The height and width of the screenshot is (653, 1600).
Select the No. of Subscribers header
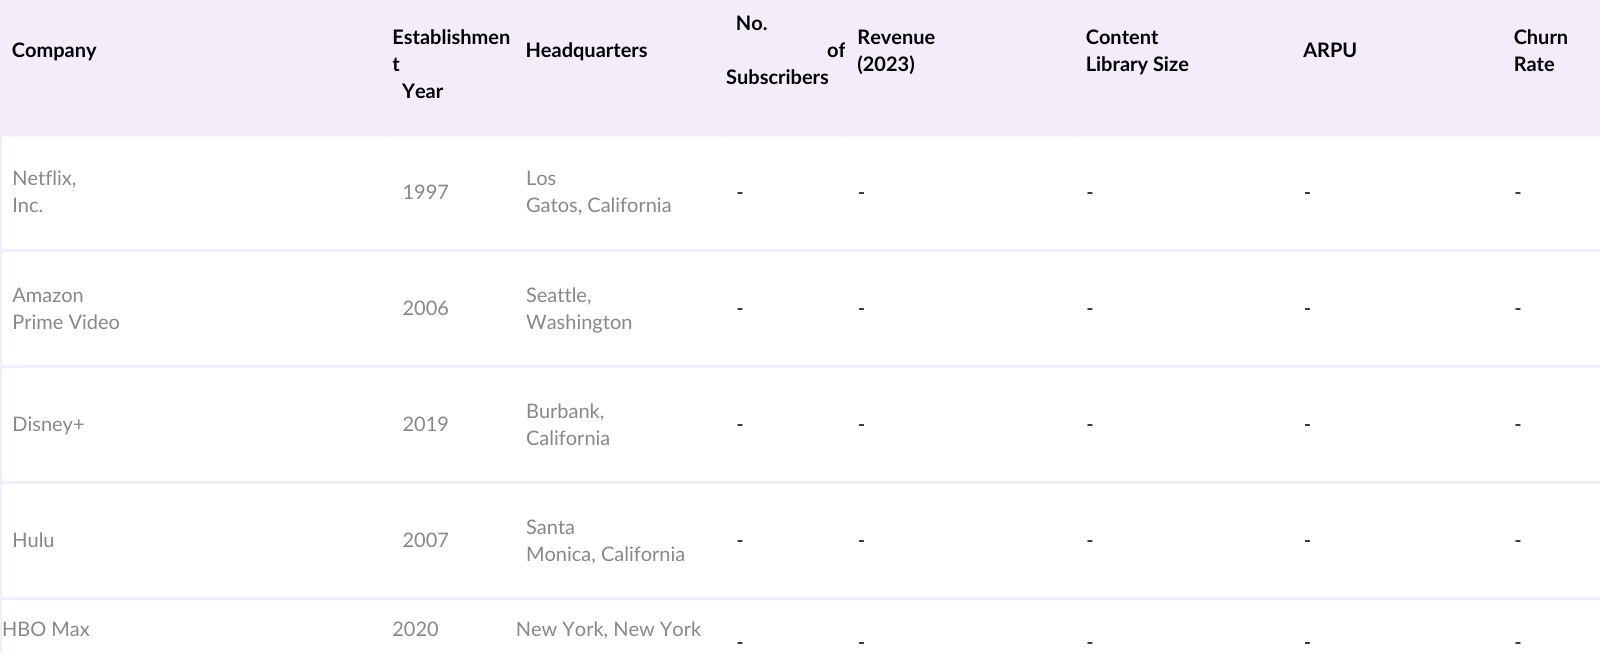click(x=778, y=50)
